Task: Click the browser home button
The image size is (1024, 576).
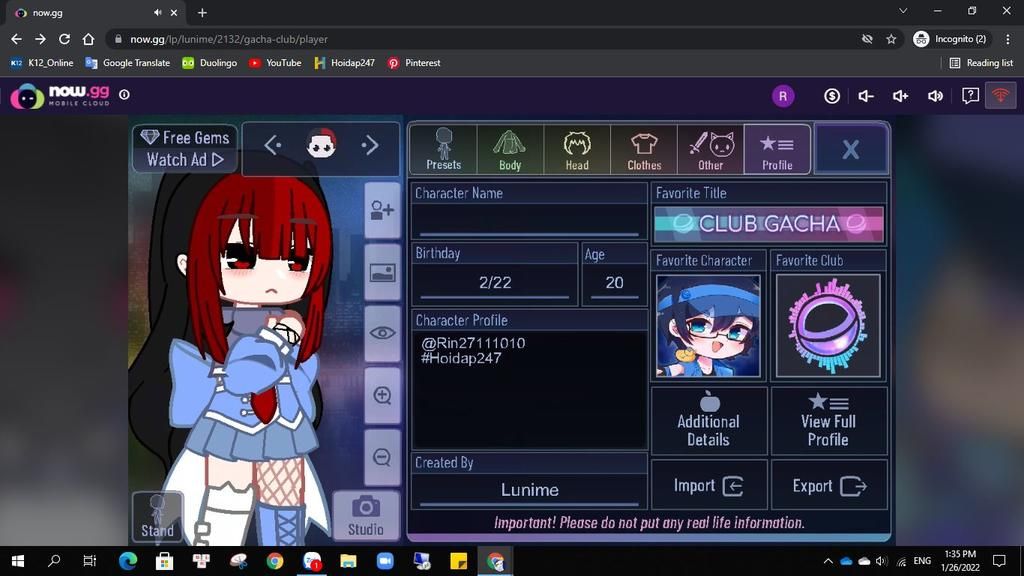Action: coord(88,39)
